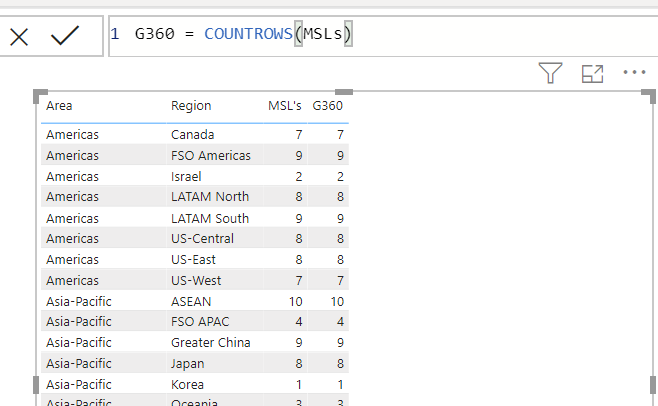Select the Canada region cell
The image size is (658, 406).
pos(193,134)
